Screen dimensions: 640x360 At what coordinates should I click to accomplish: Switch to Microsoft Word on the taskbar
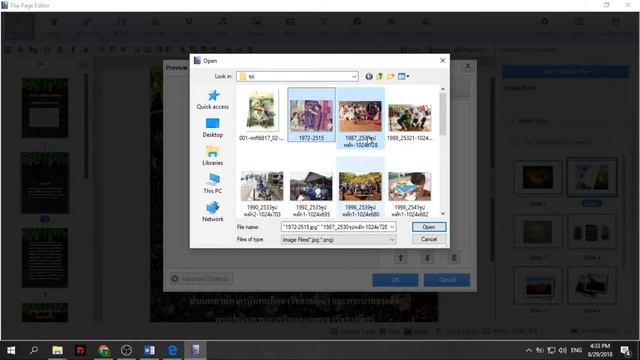tap(149, 350)
